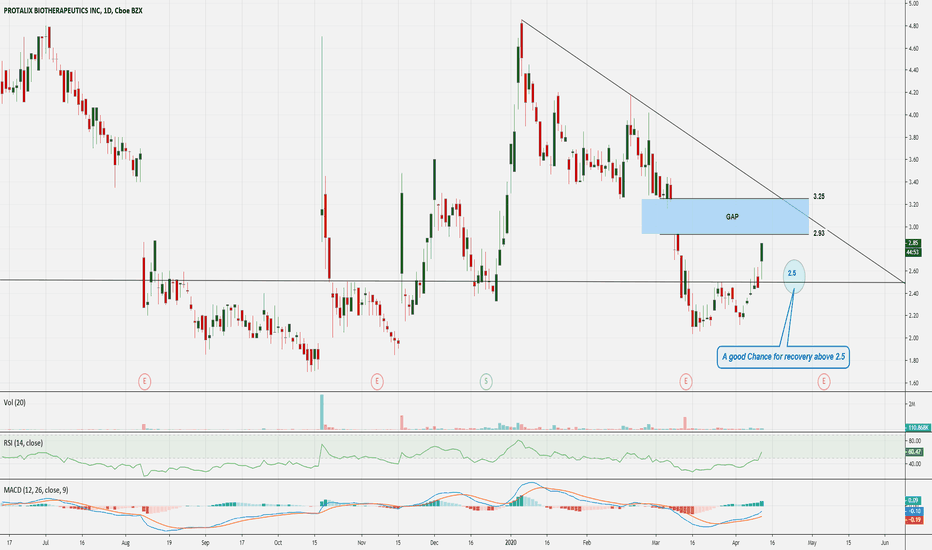Click the 2M label on volume axis

coord(911,404)
